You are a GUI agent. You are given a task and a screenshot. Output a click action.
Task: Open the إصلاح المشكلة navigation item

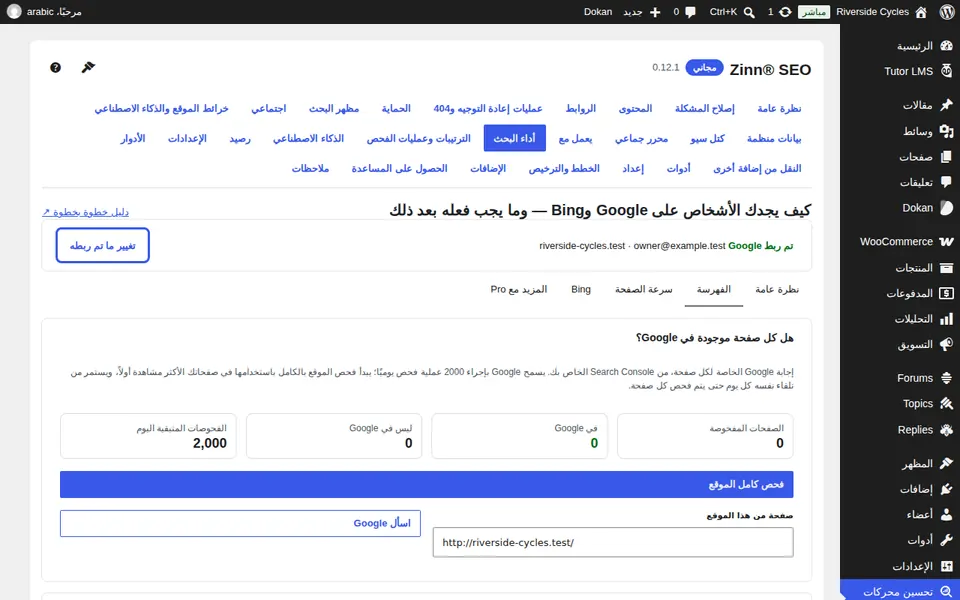click(705, 108)
